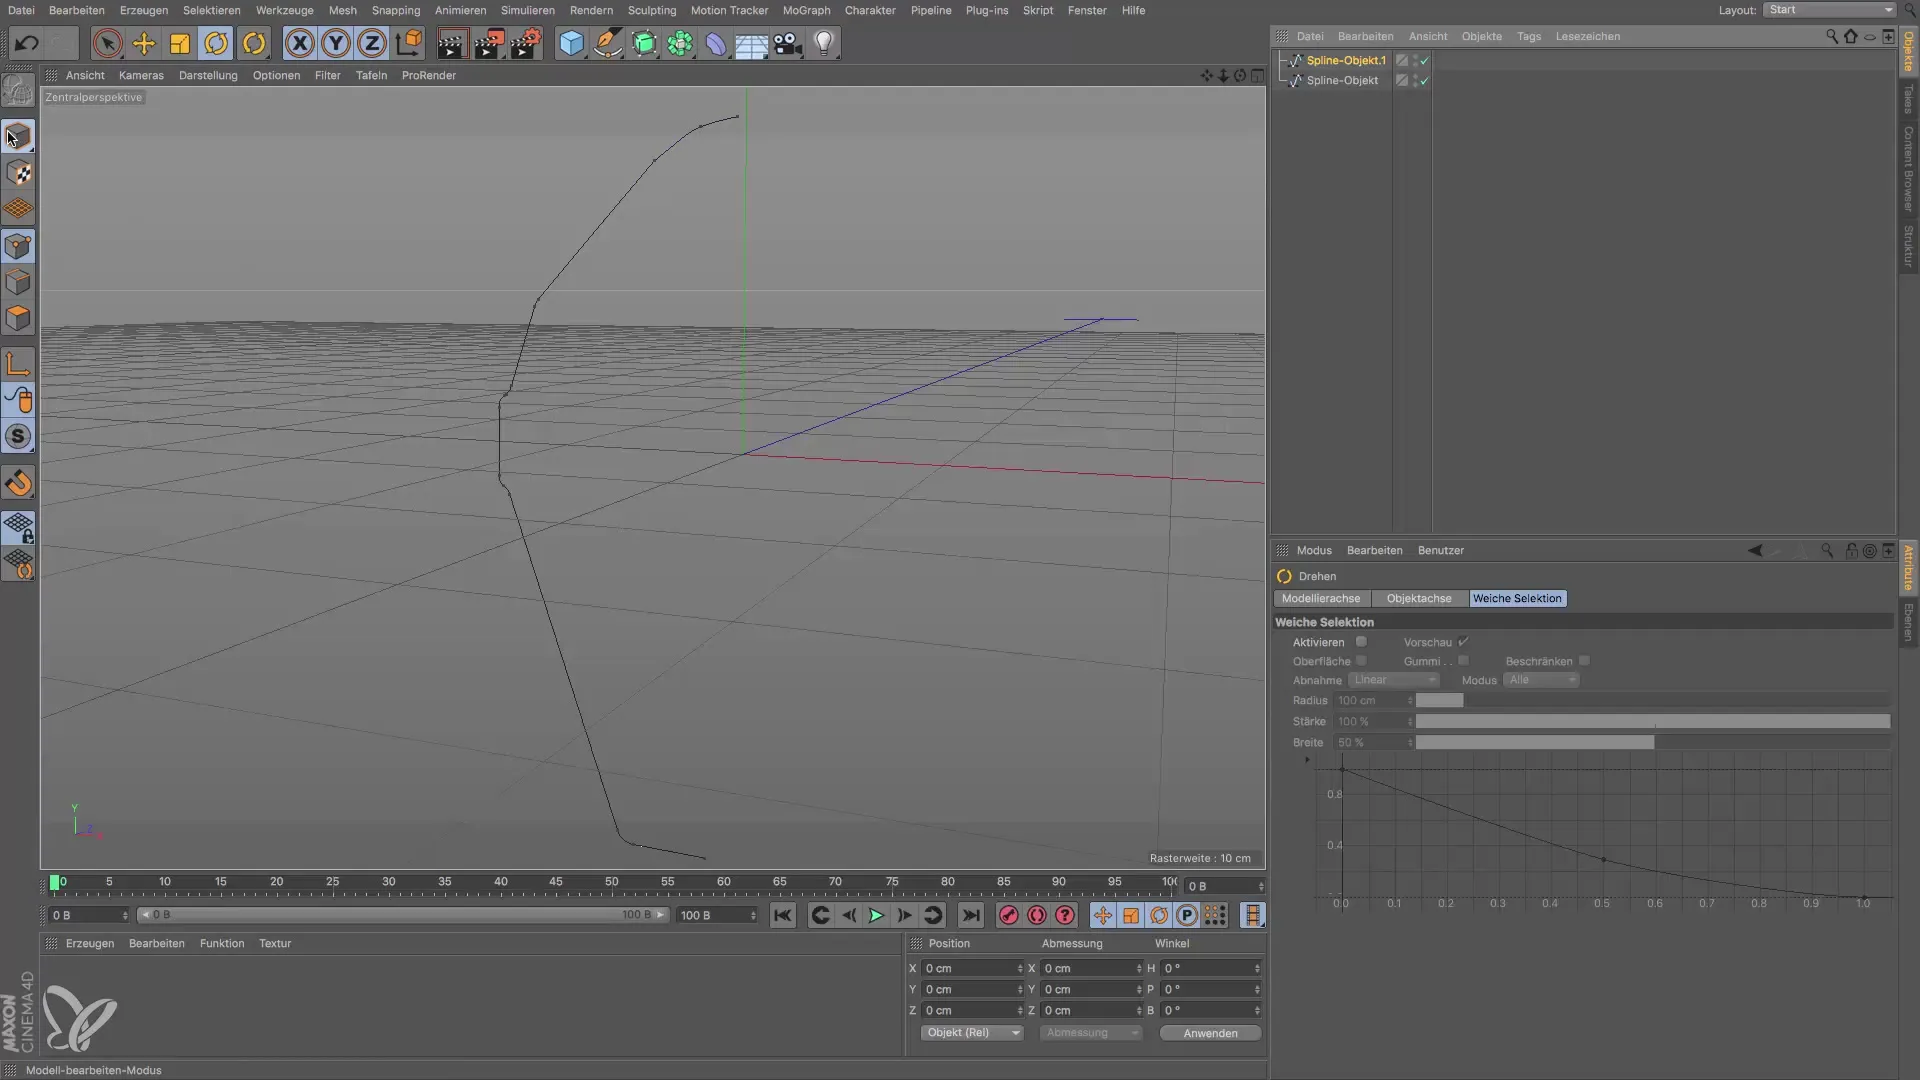Screen dimensions: 1920x1080
Task: Add a floor environment object
Action: [751, 43]
